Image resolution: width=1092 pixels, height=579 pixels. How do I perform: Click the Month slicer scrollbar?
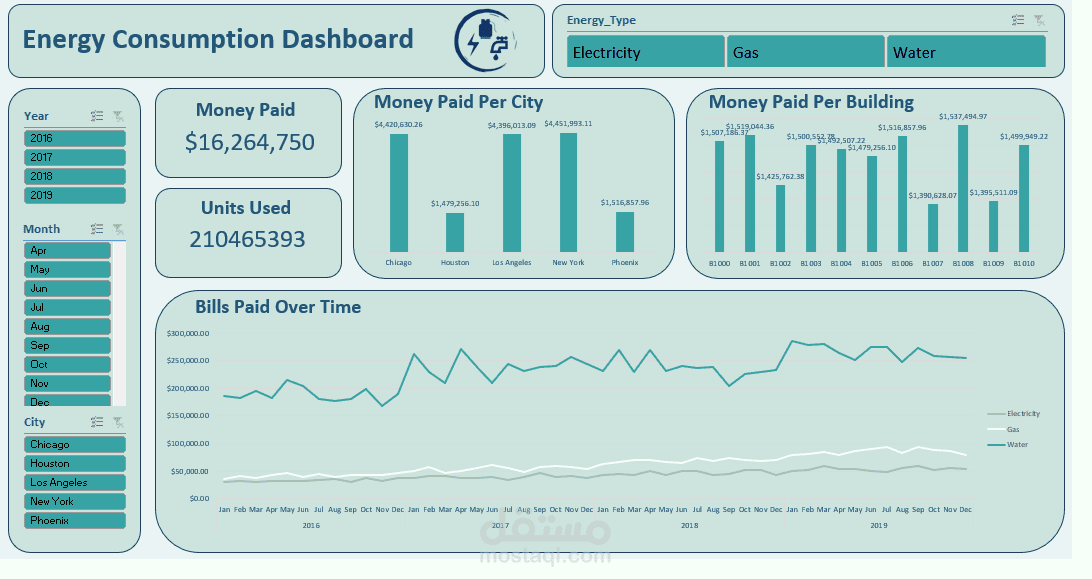point(119,324)
